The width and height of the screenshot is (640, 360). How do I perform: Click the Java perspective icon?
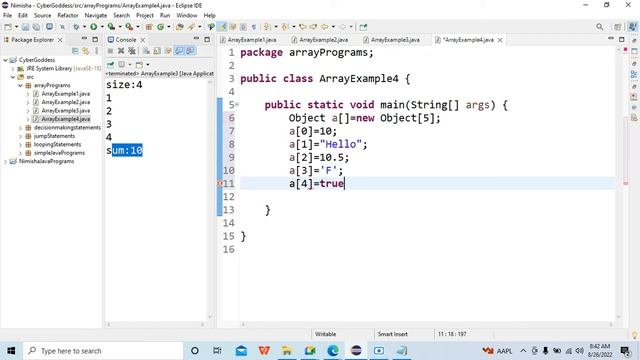[632, 27]
